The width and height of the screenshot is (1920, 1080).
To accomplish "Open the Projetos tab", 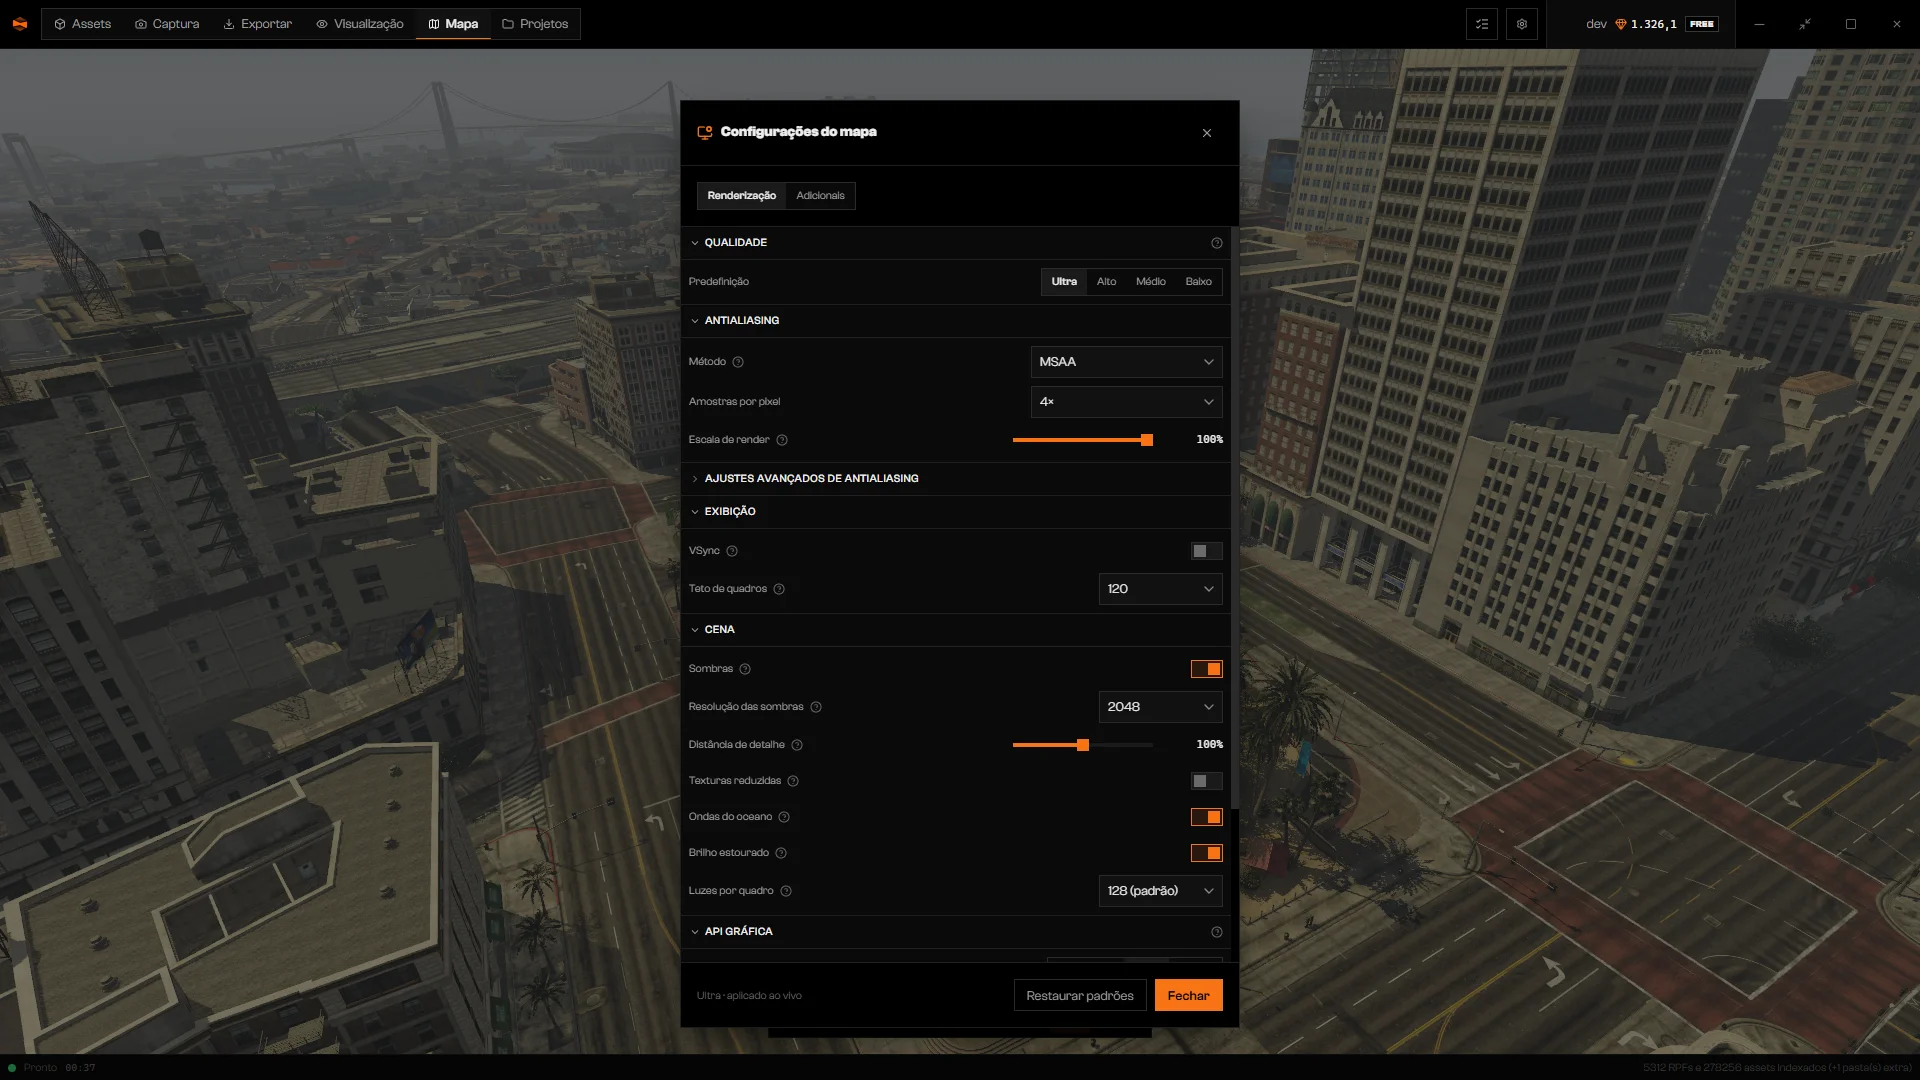I will [535, 24].
